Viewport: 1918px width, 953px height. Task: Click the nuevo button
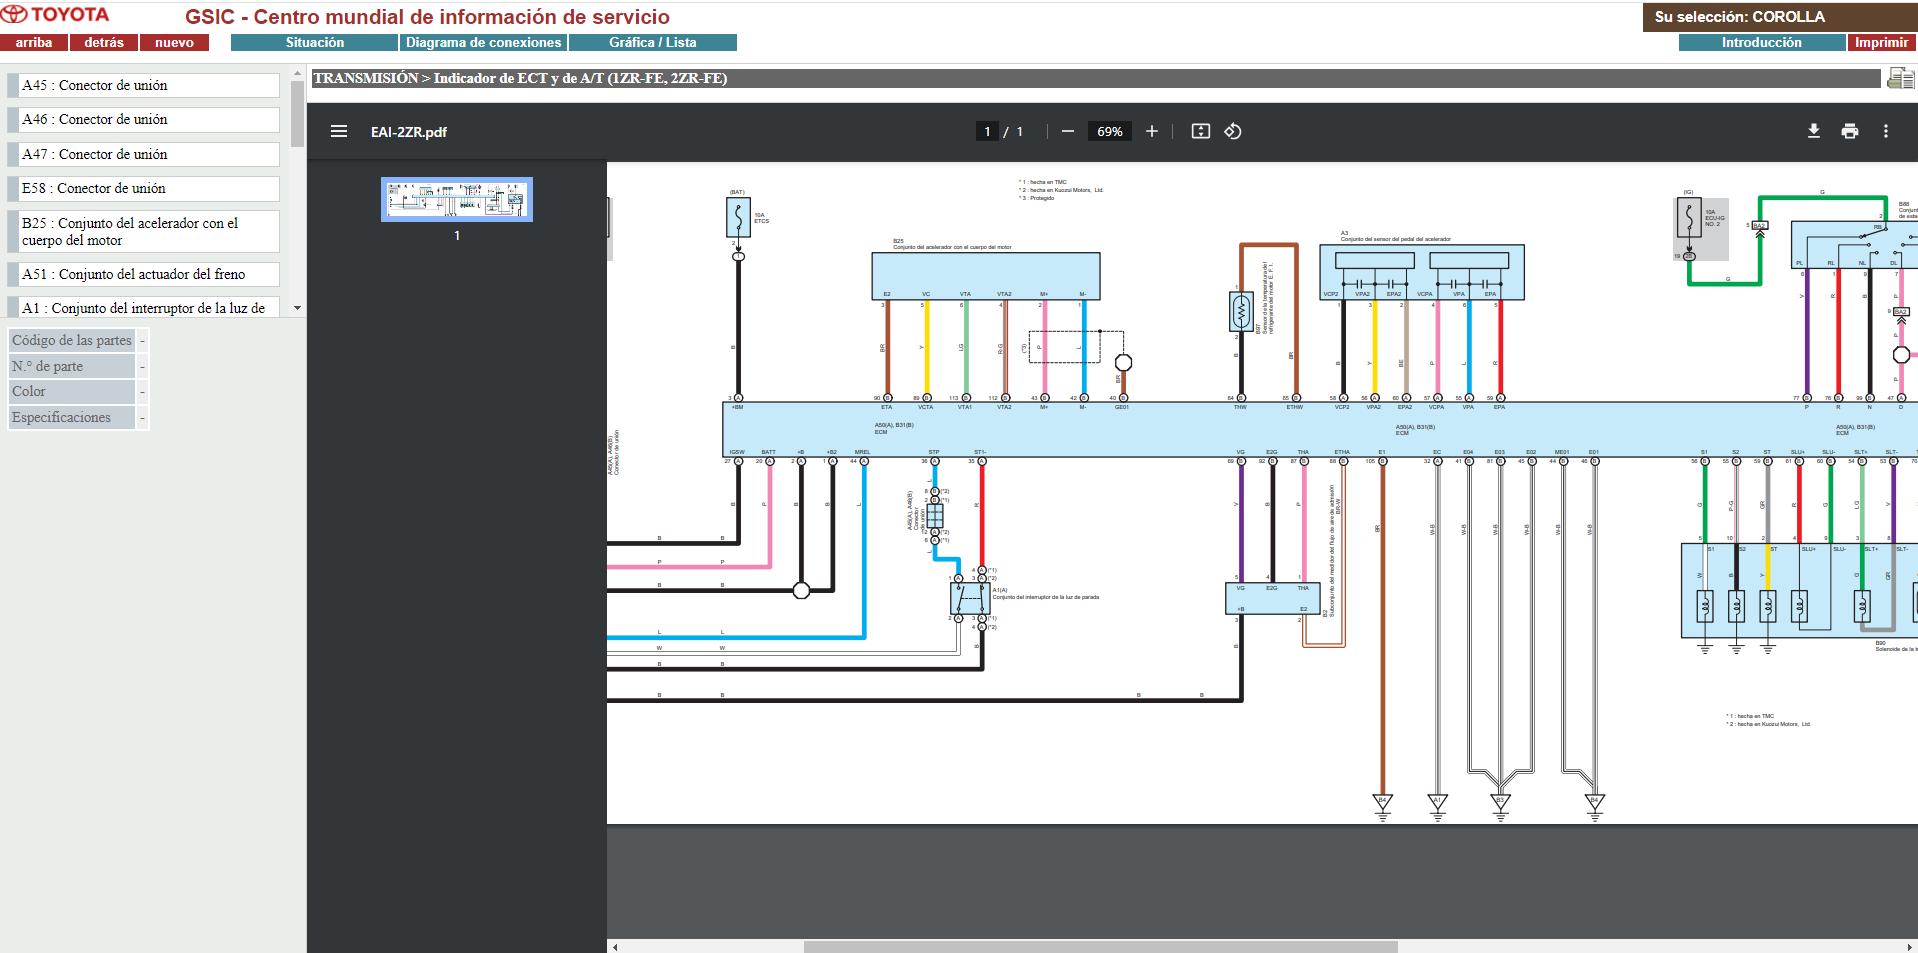tap(174, 42)
